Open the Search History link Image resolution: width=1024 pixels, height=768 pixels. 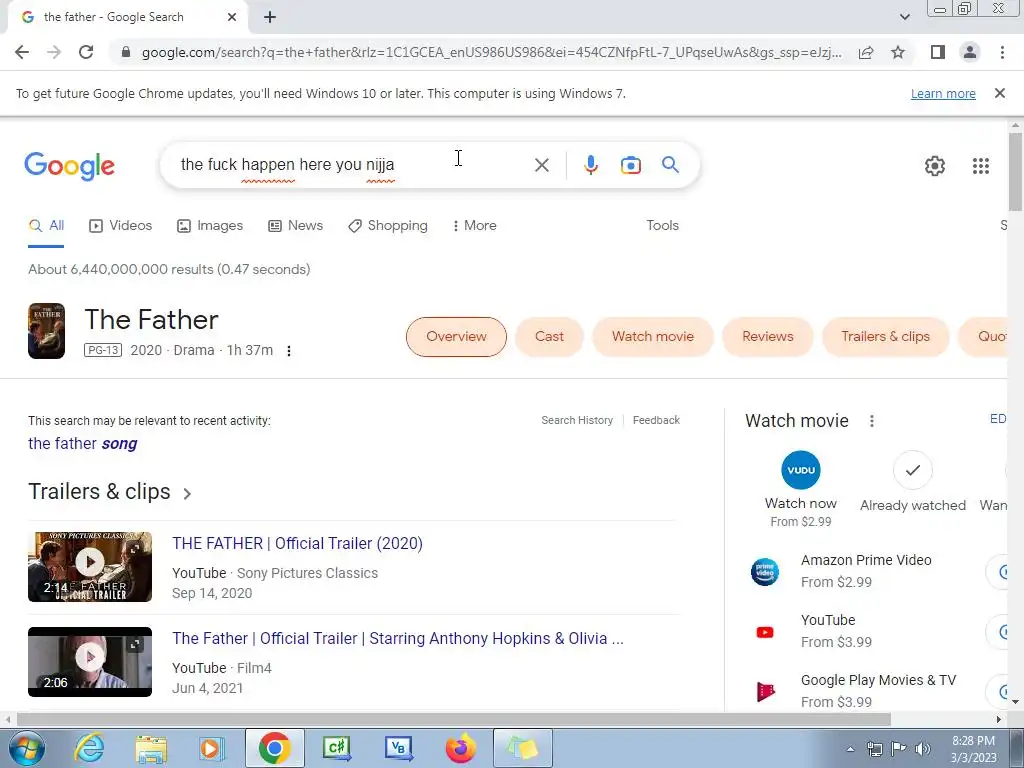pyautogui.click(x=577, y=421)
